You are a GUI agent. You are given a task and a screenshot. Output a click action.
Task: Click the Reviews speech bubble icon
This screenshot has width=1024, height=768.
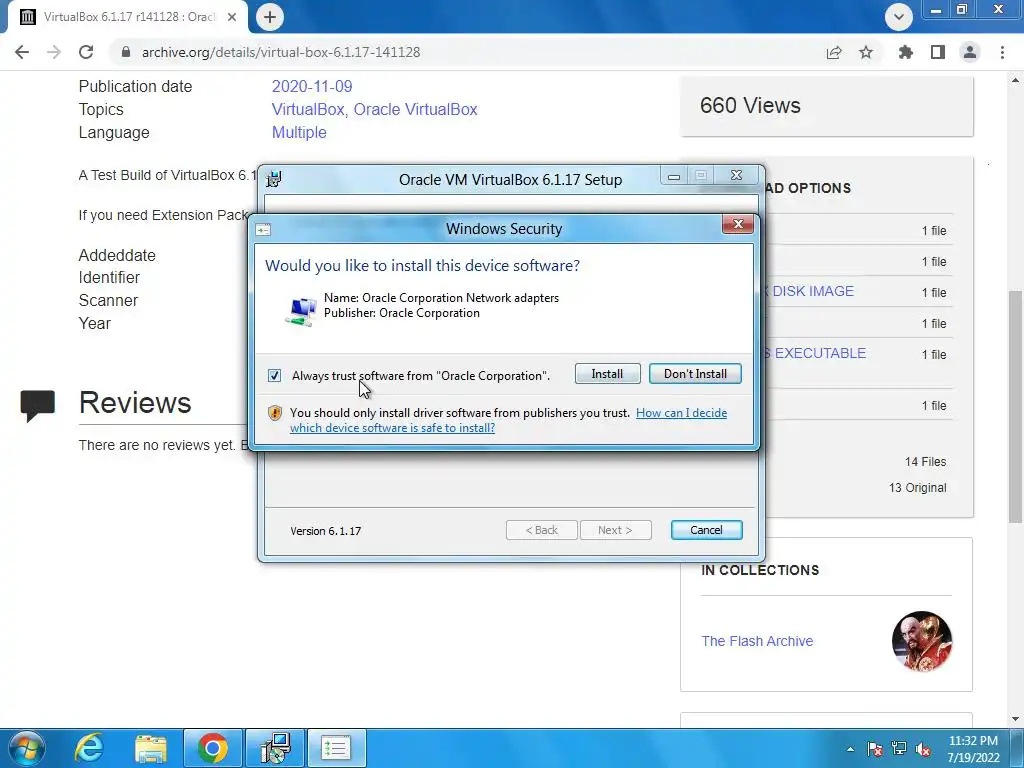[38, 406]
